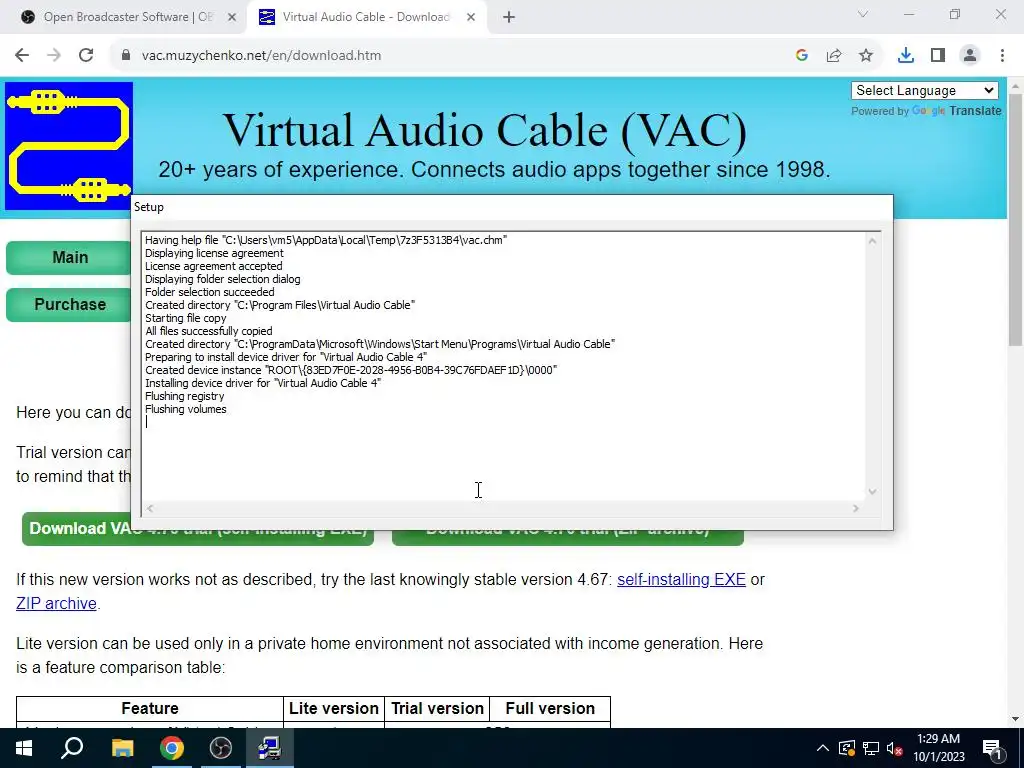Click 'Trial version' table header
This screenshot has height=768, width=1024.
click(437, 709)
